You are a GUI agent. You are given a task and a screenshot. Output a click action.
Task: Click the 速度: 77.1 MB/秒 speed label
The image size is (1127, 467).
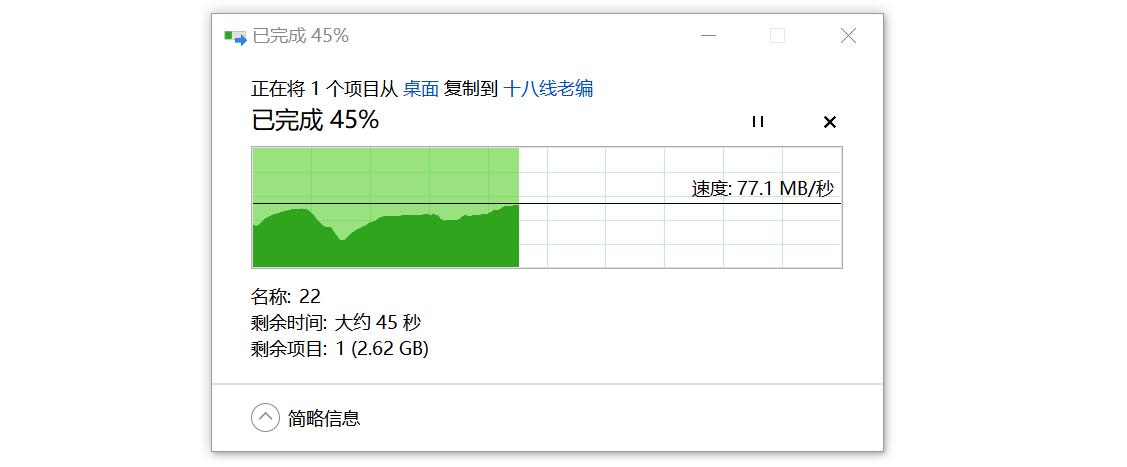[x=763, y=189]
